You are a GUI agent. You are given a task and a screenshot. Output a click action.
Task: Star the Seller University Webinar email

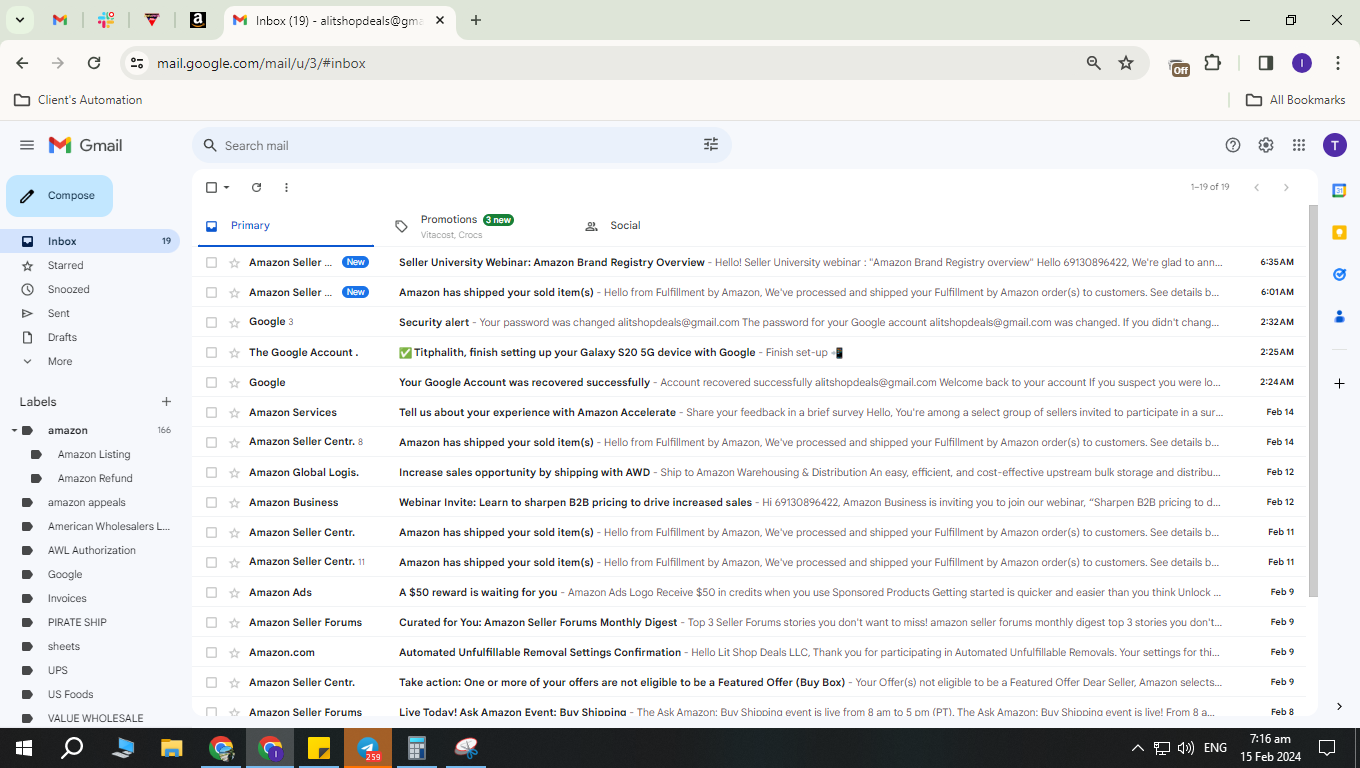tap(234, 262)
